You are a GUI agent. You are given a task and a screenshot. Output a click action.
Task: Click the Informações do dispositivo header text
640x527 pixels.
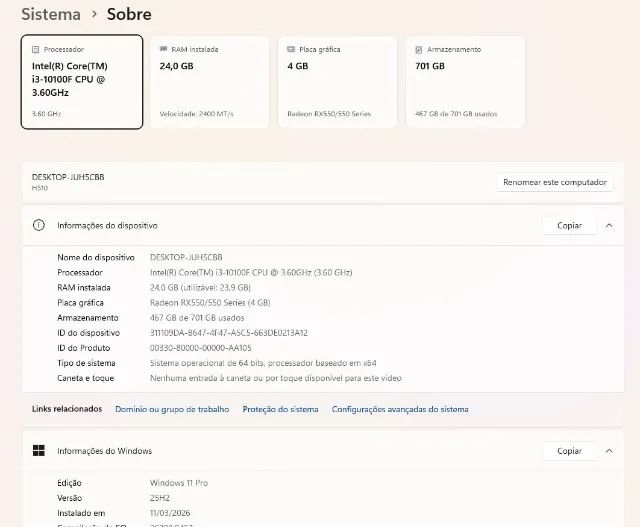[x=107, y=225]
